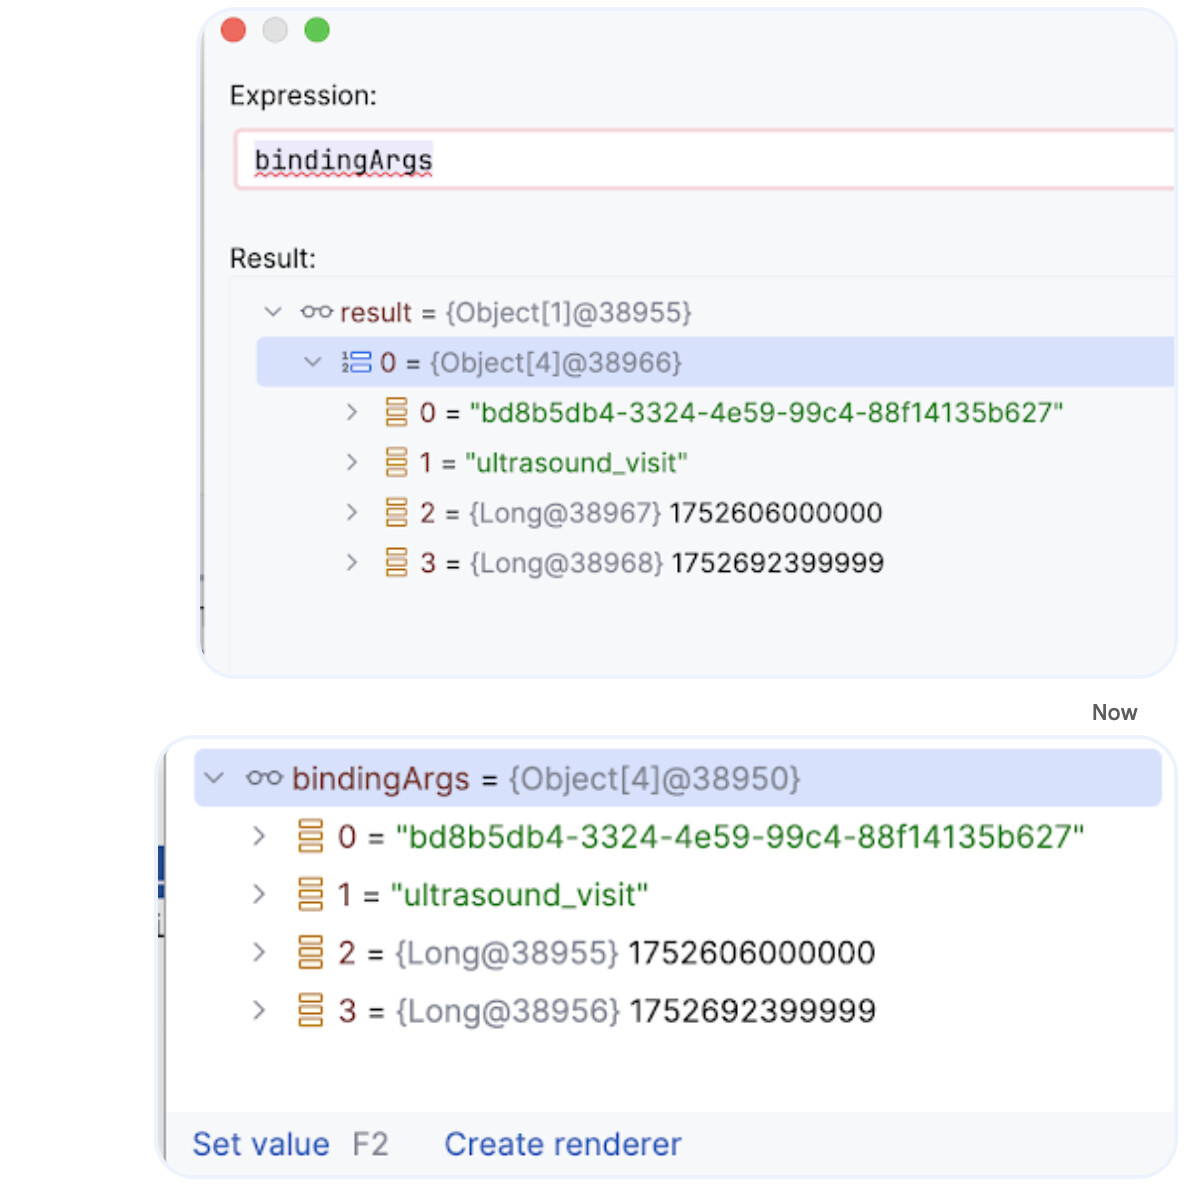Select "ultrasound_visit" value in Result tree
Image resolution: width=1184 pixels, height=1190 pixels.
(x=576, y=462)
